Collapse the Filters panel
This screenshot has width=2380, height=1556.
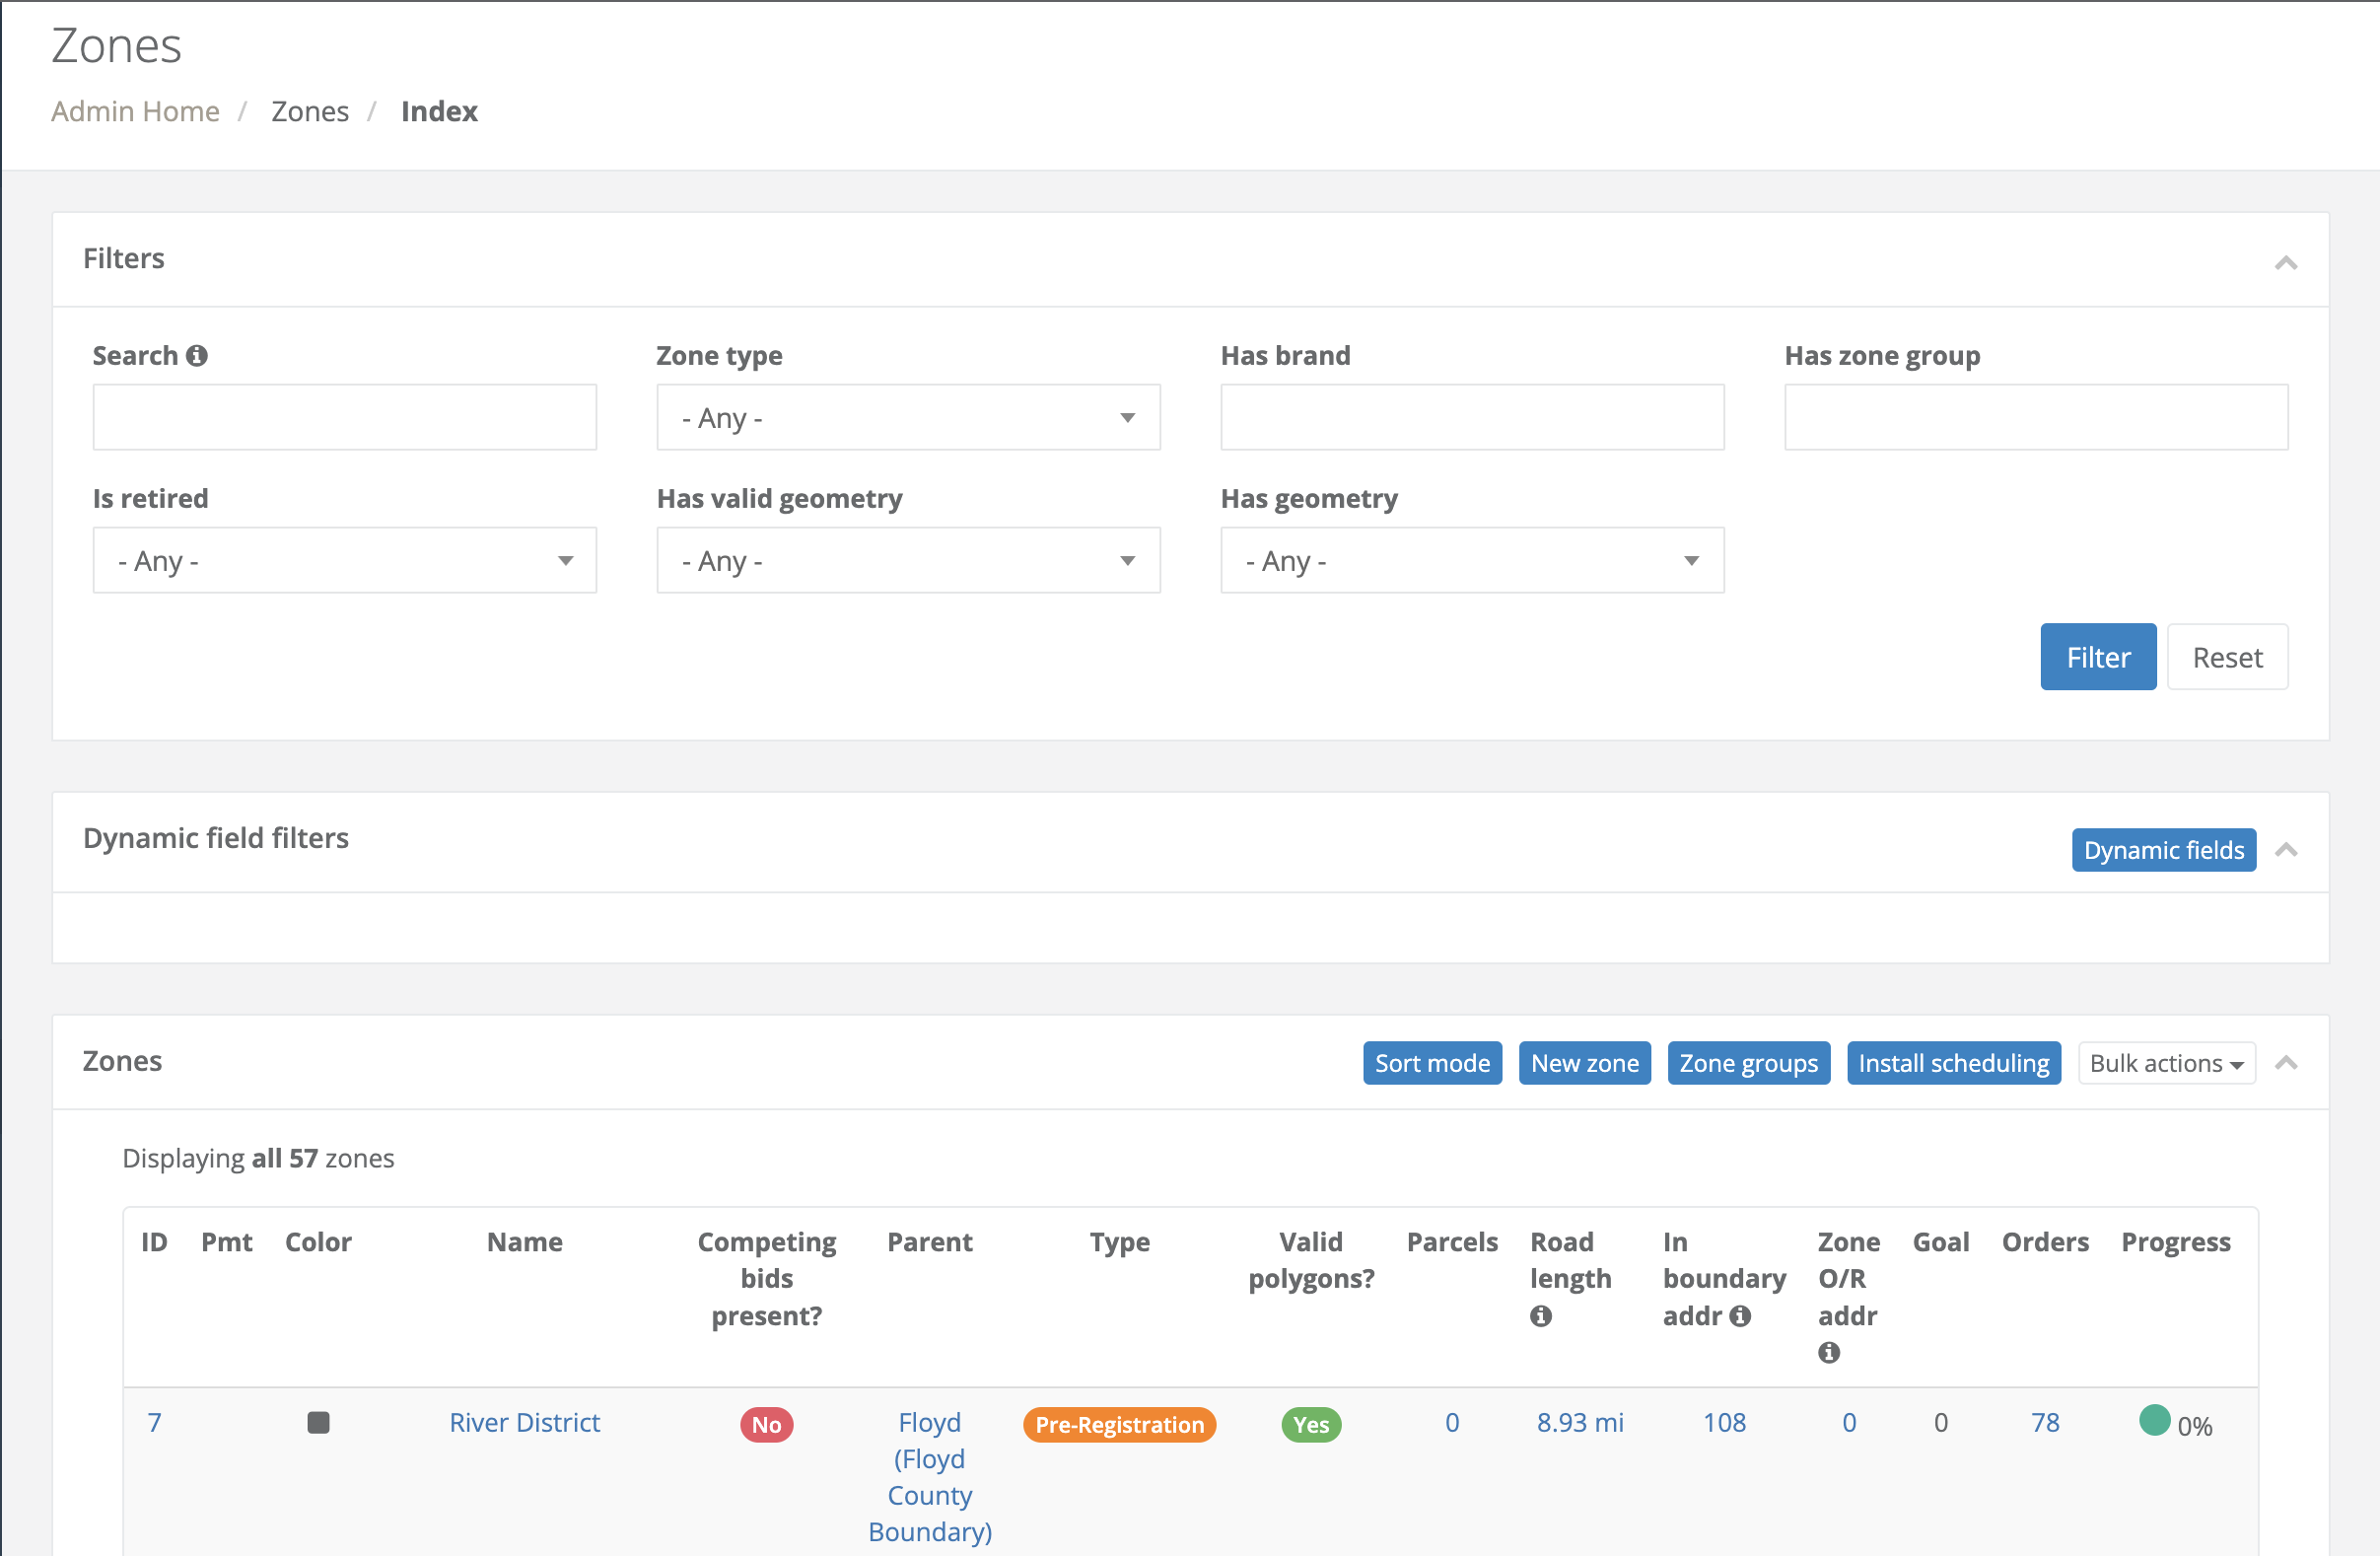tap(2287, 262)
